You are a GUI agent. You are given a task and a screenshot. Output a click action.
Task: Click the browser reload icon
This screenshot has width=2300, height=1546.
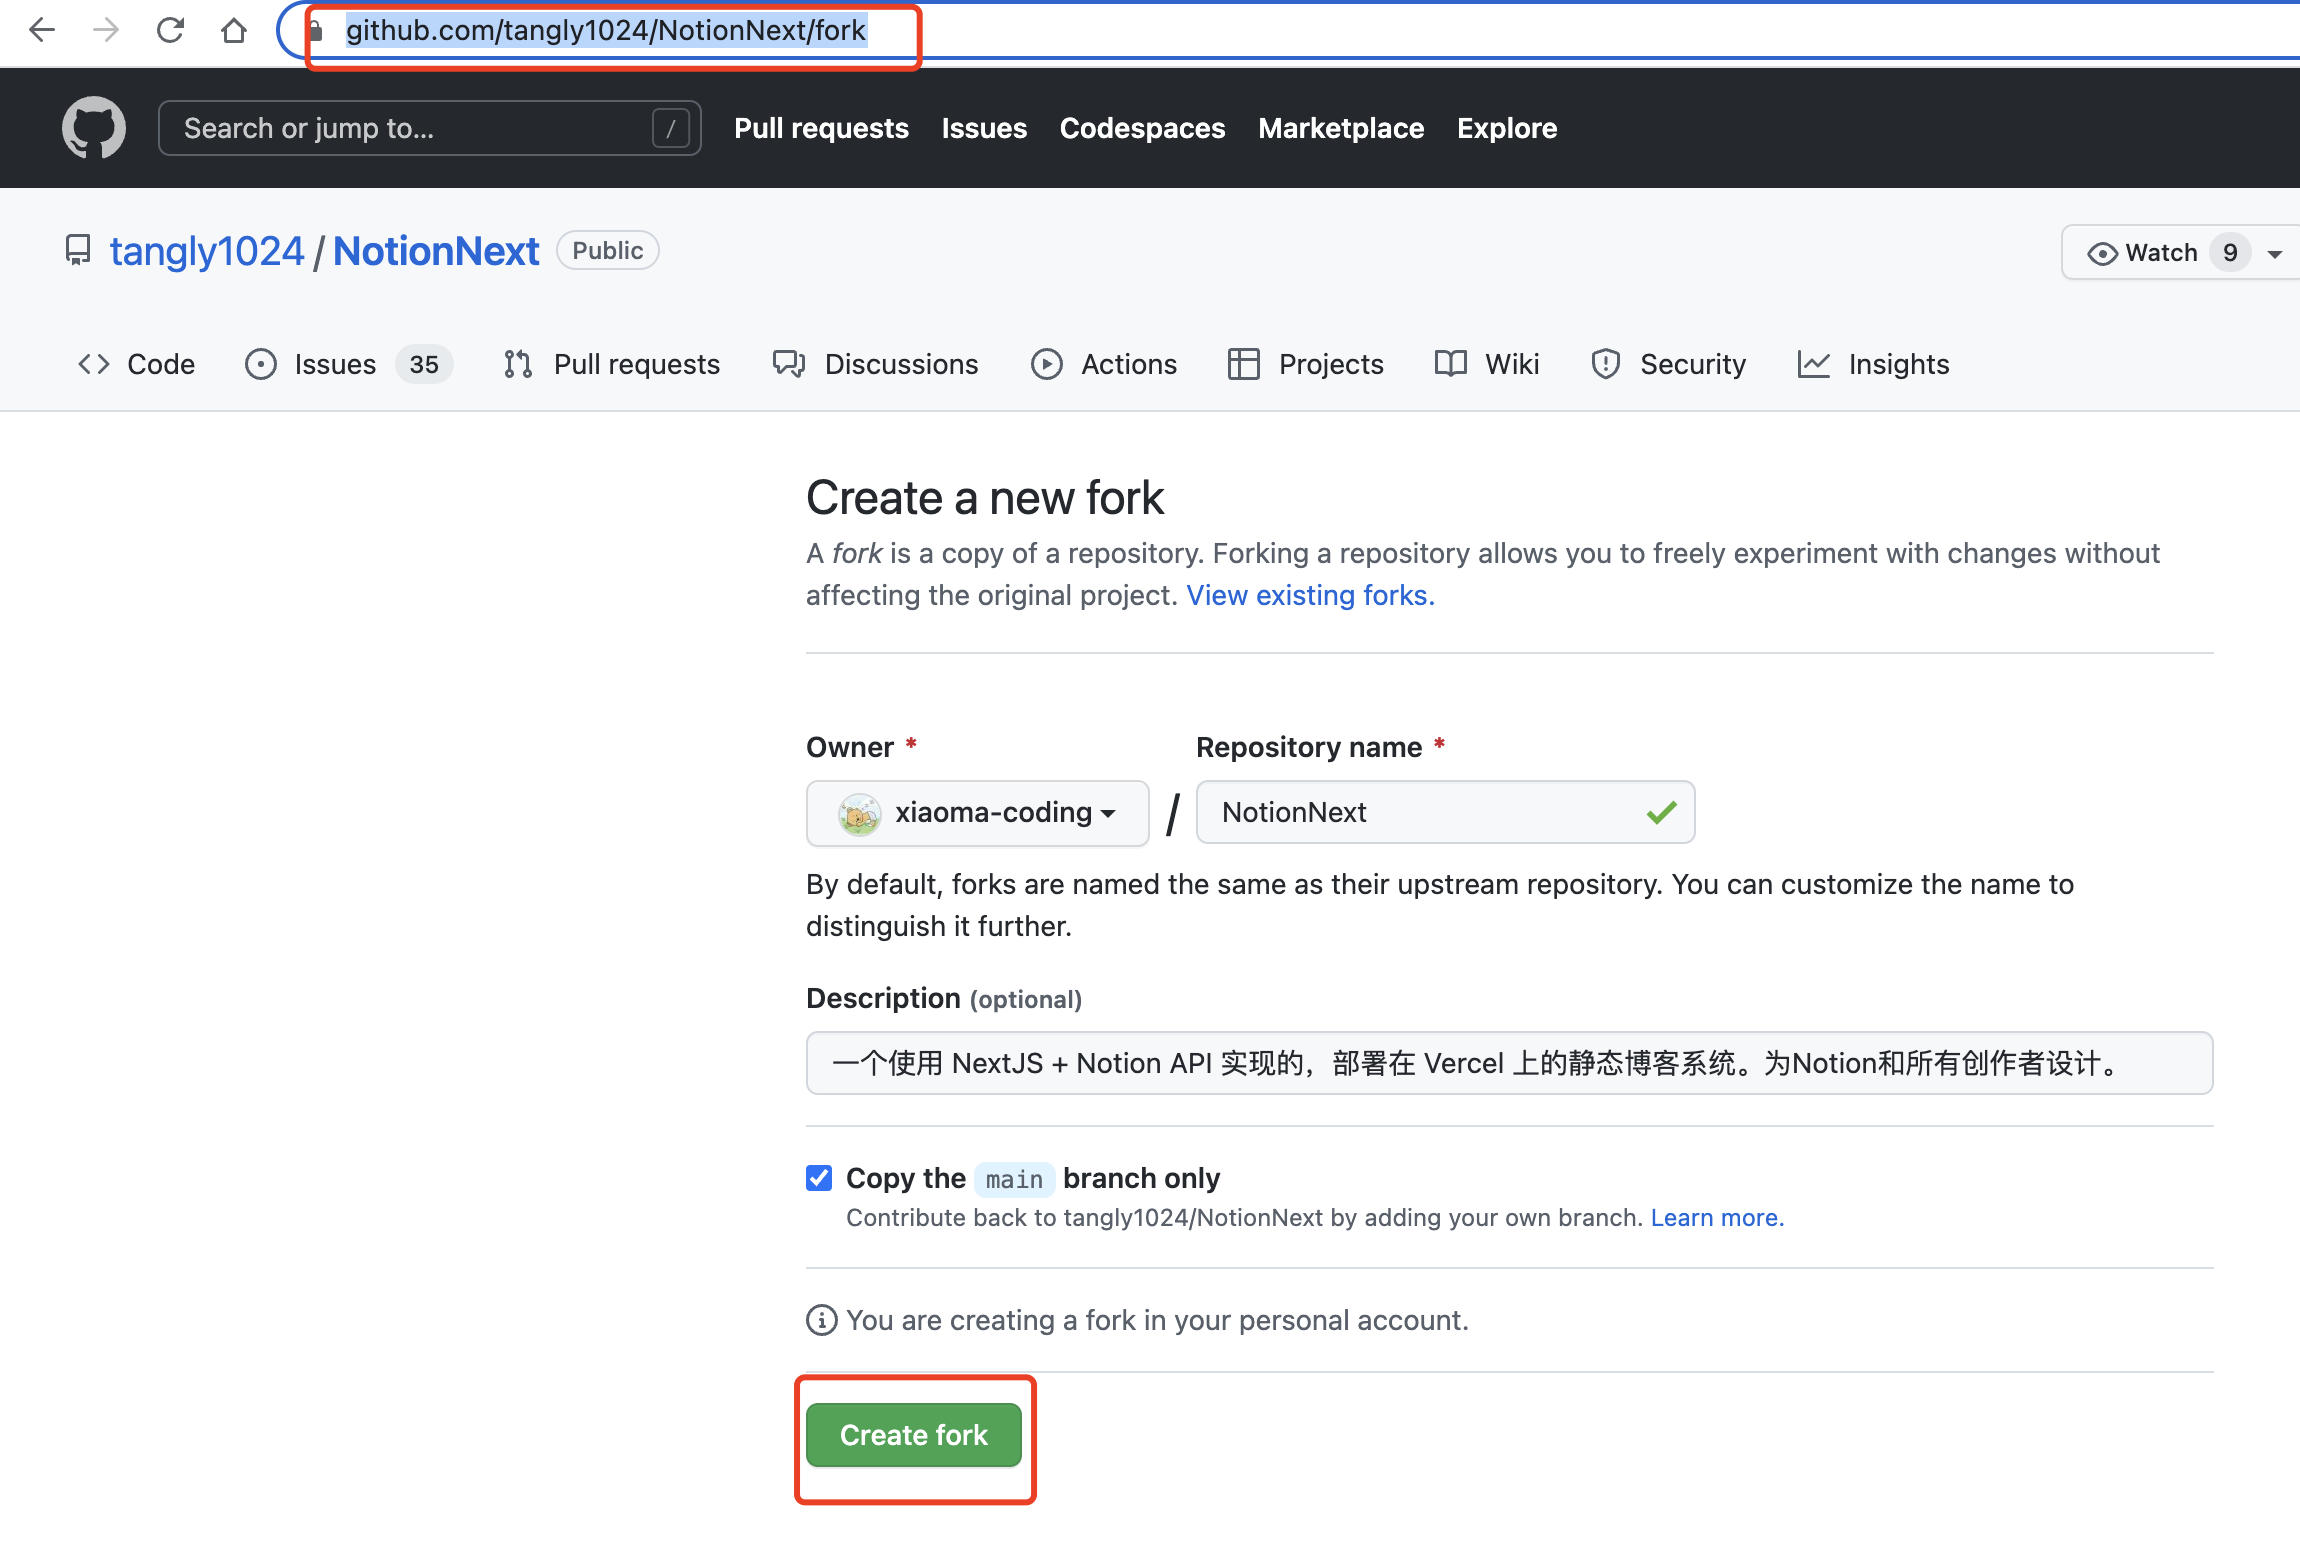(x=170, y=30)
